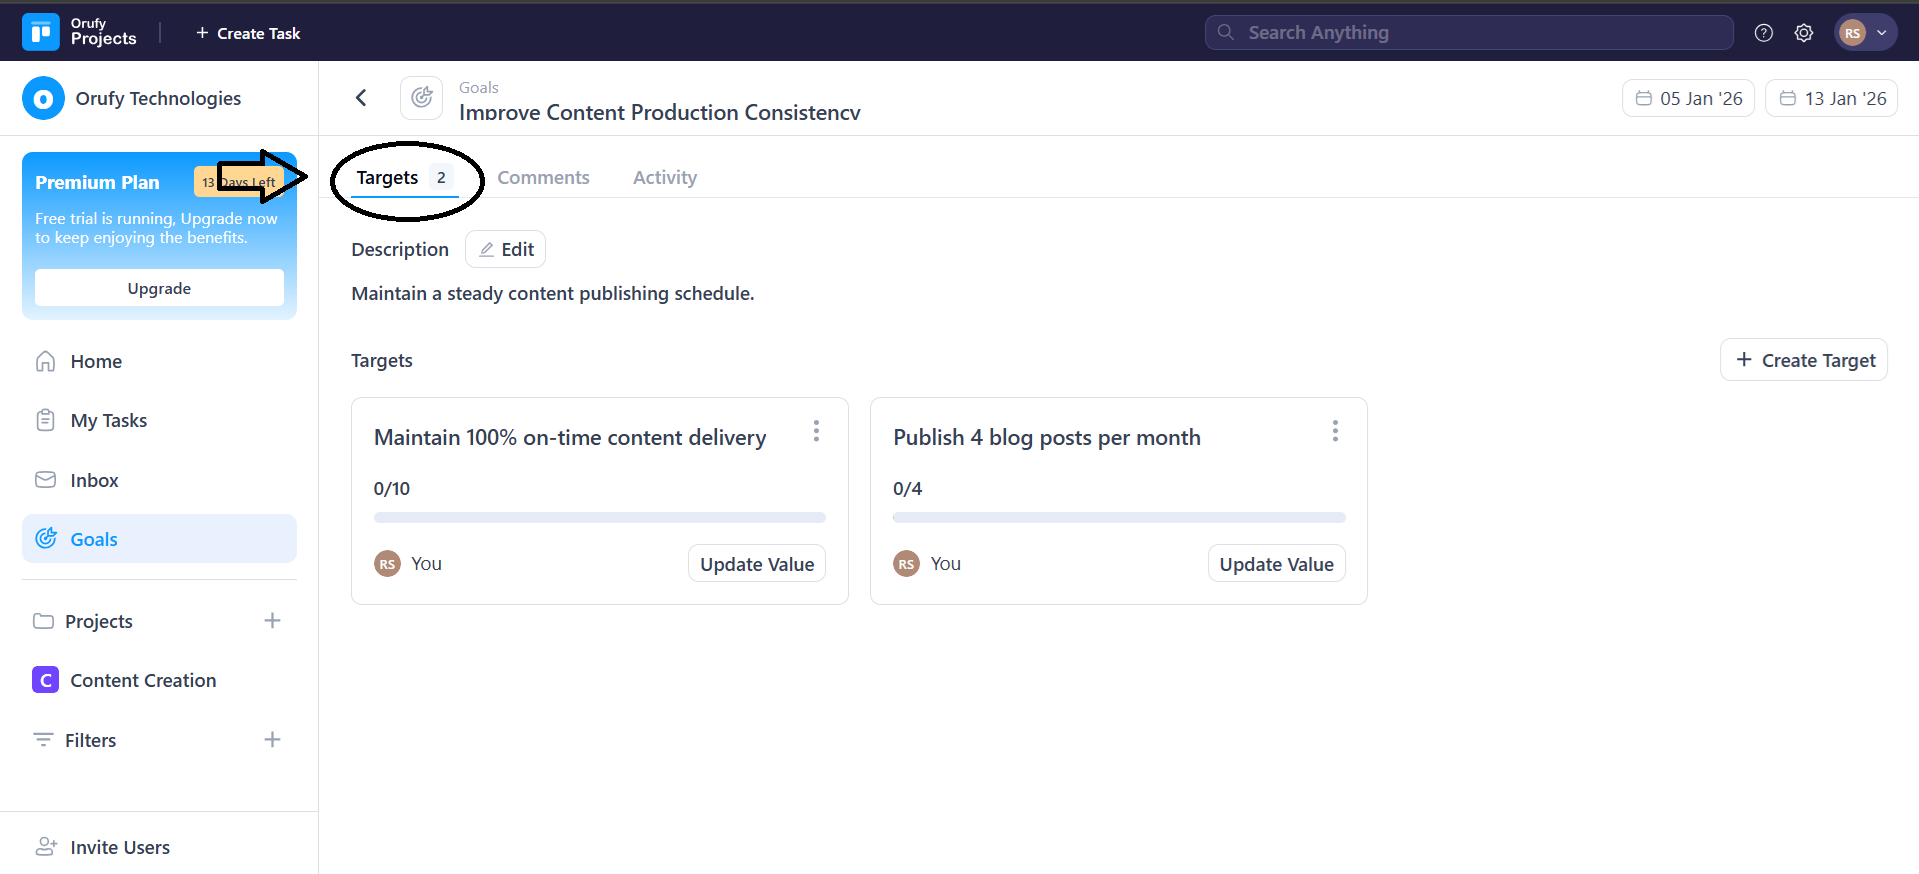
Task: Open the 13 Jan '26 end date picker
Action: click(x=1831, y=98)
